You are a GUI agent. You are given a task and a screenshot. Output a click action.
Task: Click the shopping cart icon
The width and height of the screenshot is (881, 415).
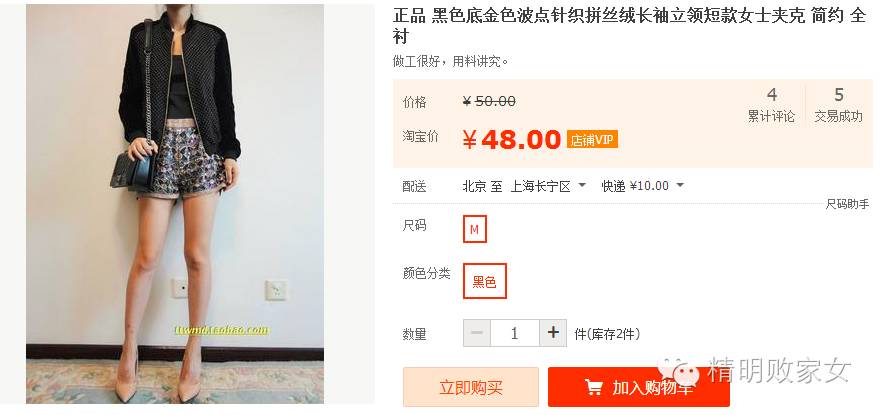[x=594, y=387]
